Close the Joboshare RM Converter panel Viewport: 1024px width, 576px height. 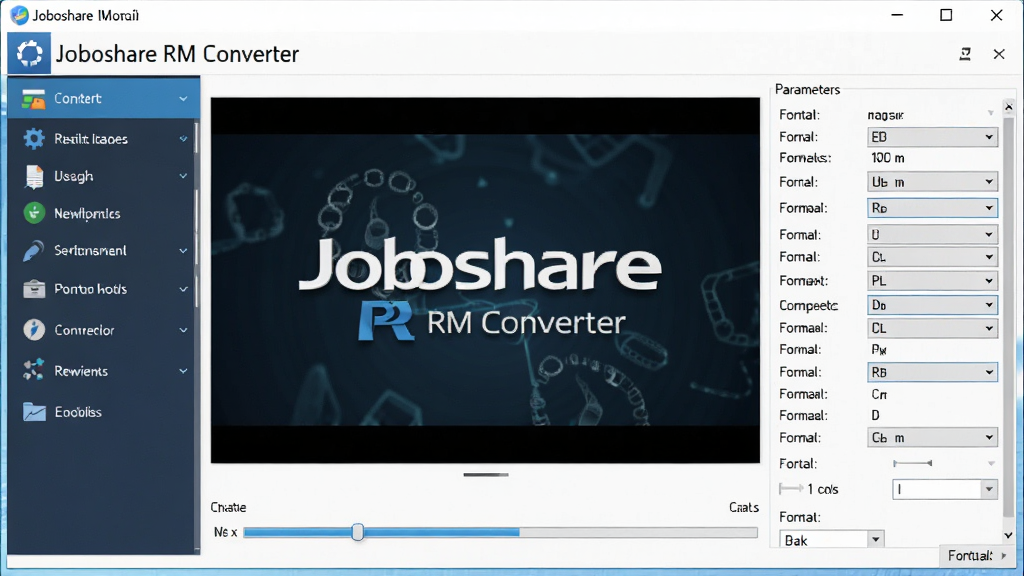tap(999, 54)
